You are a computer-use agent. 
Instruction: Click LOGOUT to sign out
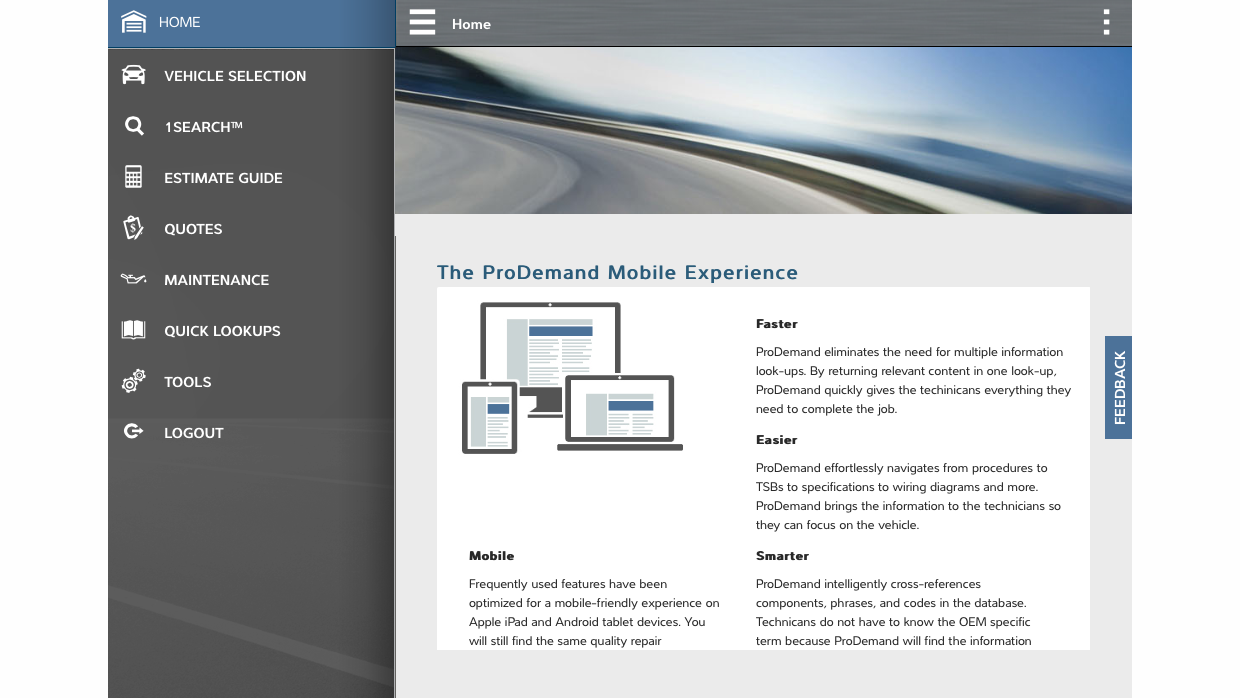pyautogui.click(x=194, y=432)
